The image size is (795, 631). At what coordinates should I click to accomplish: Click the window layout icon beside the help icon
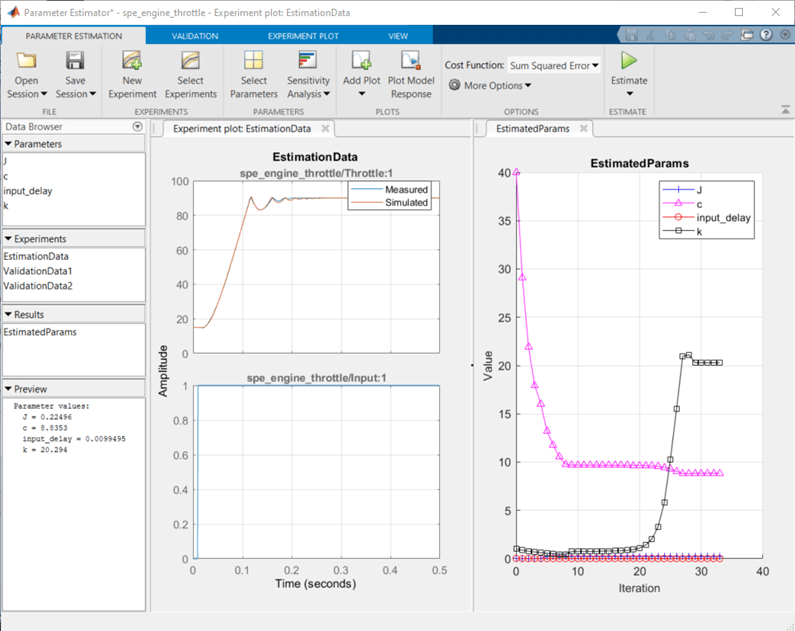747,34
